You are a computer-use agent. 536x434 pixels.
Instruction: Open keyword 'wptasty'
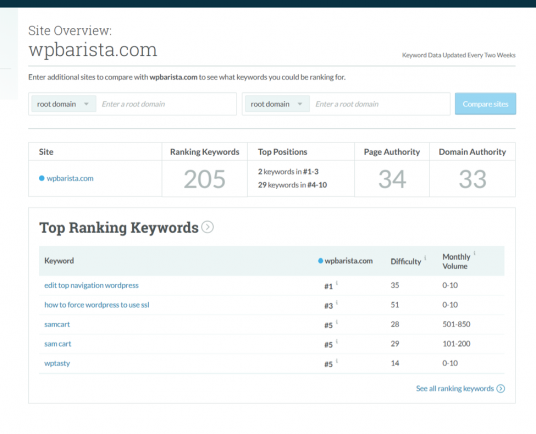click(x=57, y=363)
